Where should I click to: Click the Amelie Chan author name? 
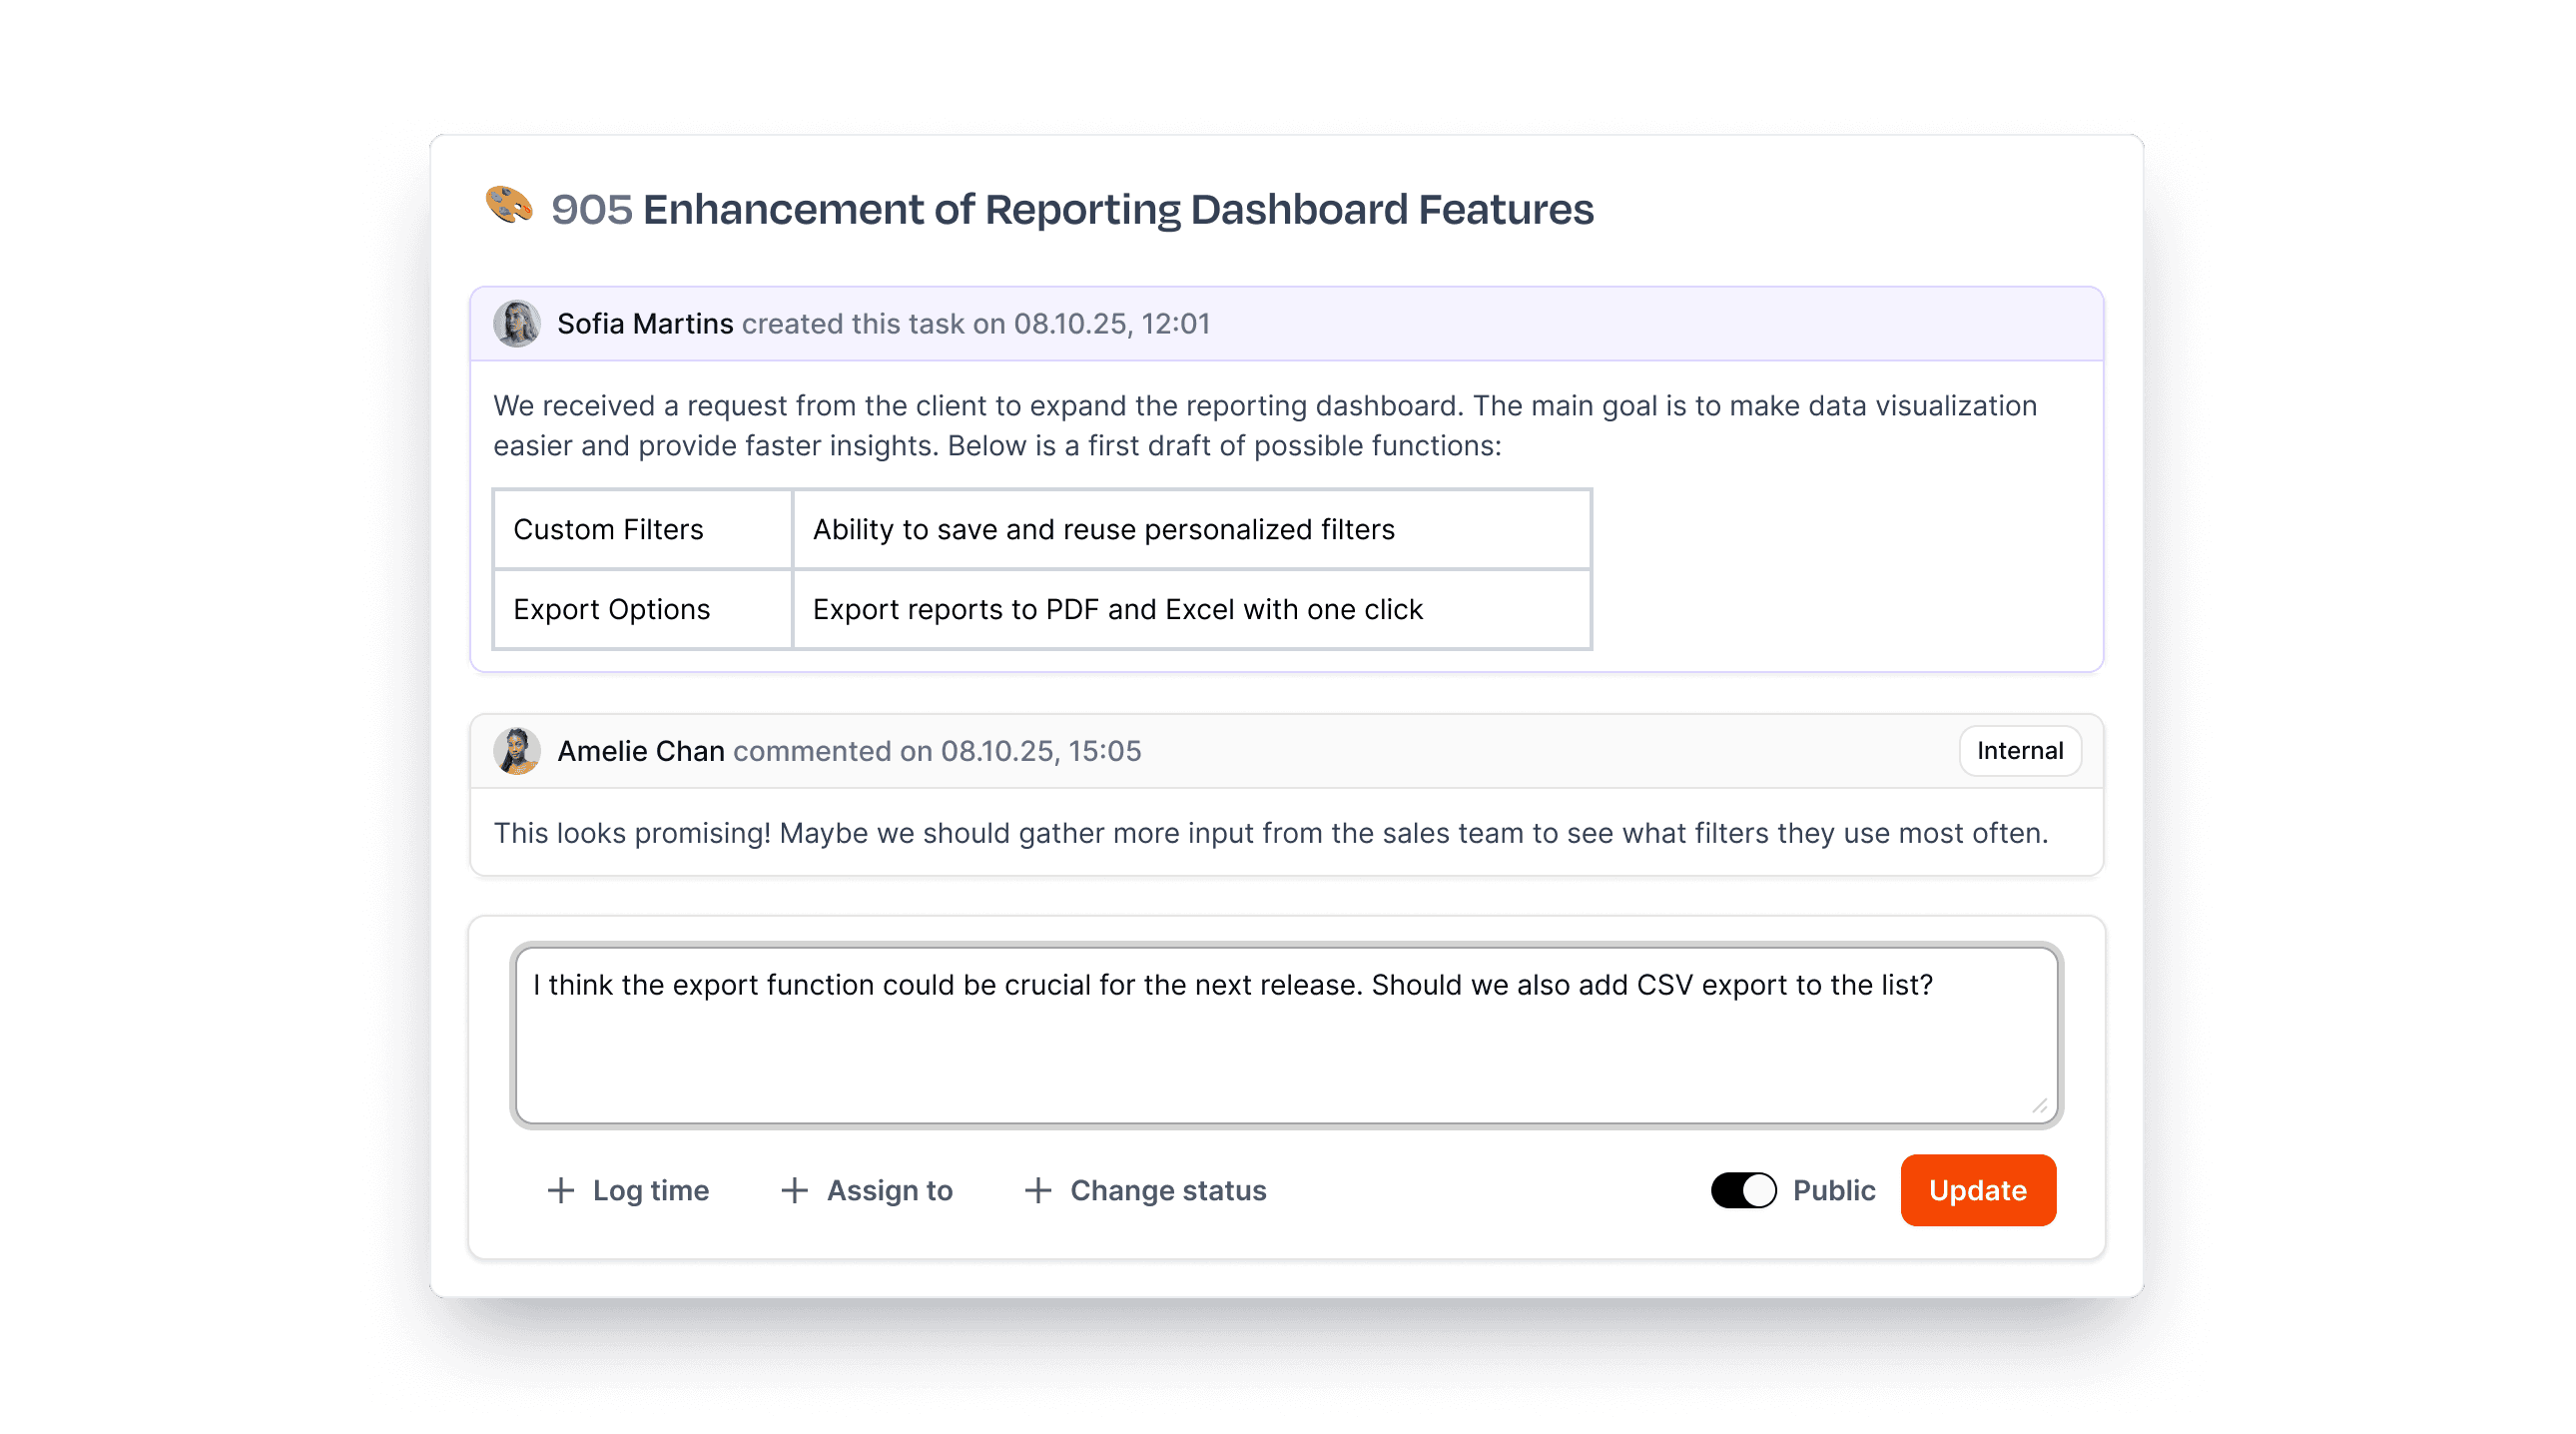click(640, 751)
